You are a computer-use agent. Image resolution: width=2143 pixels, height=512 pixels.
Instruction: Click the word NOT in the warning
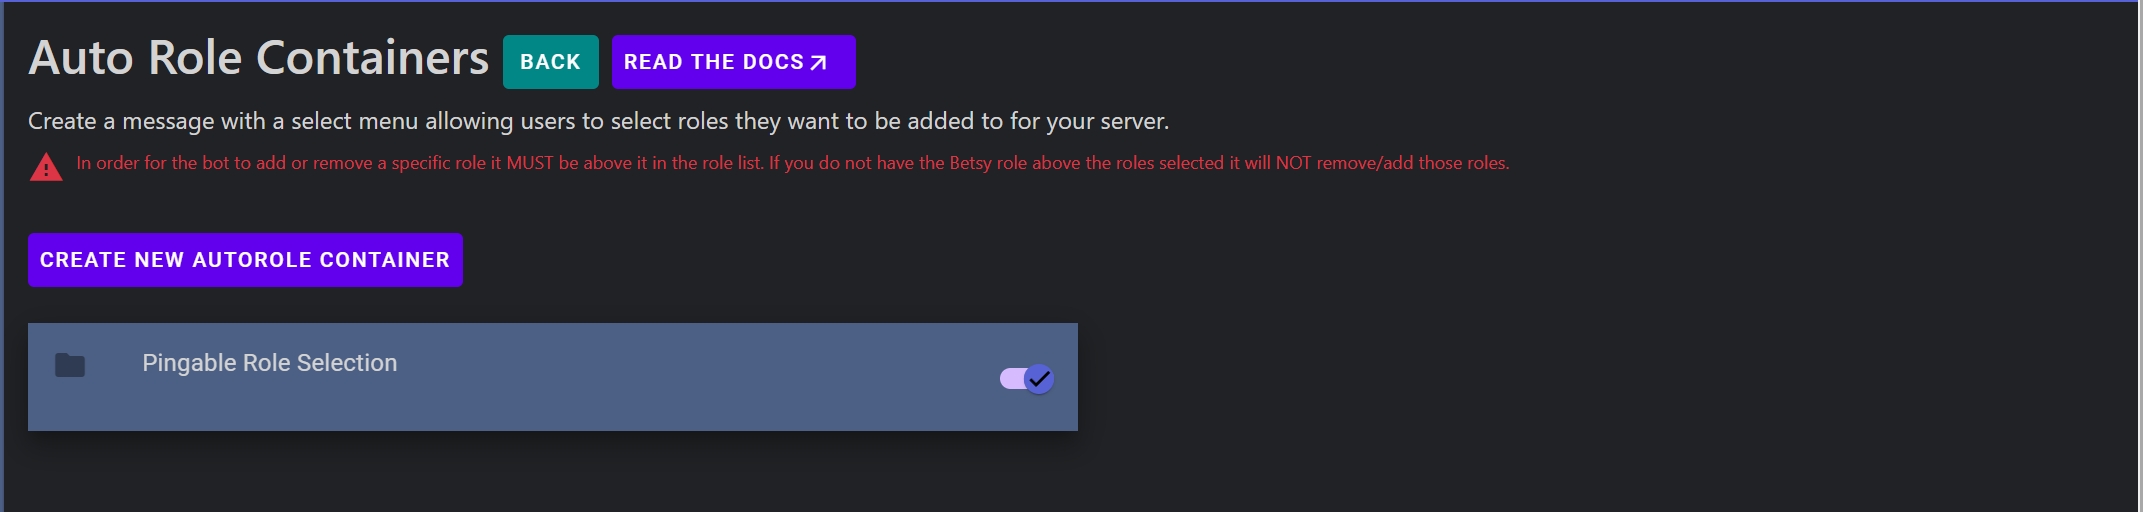(1293, 163)
